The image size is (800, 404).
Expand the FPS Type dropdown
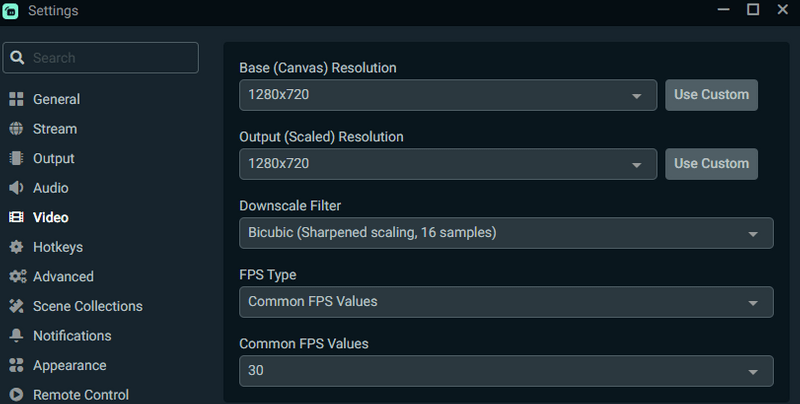[506, 302]
